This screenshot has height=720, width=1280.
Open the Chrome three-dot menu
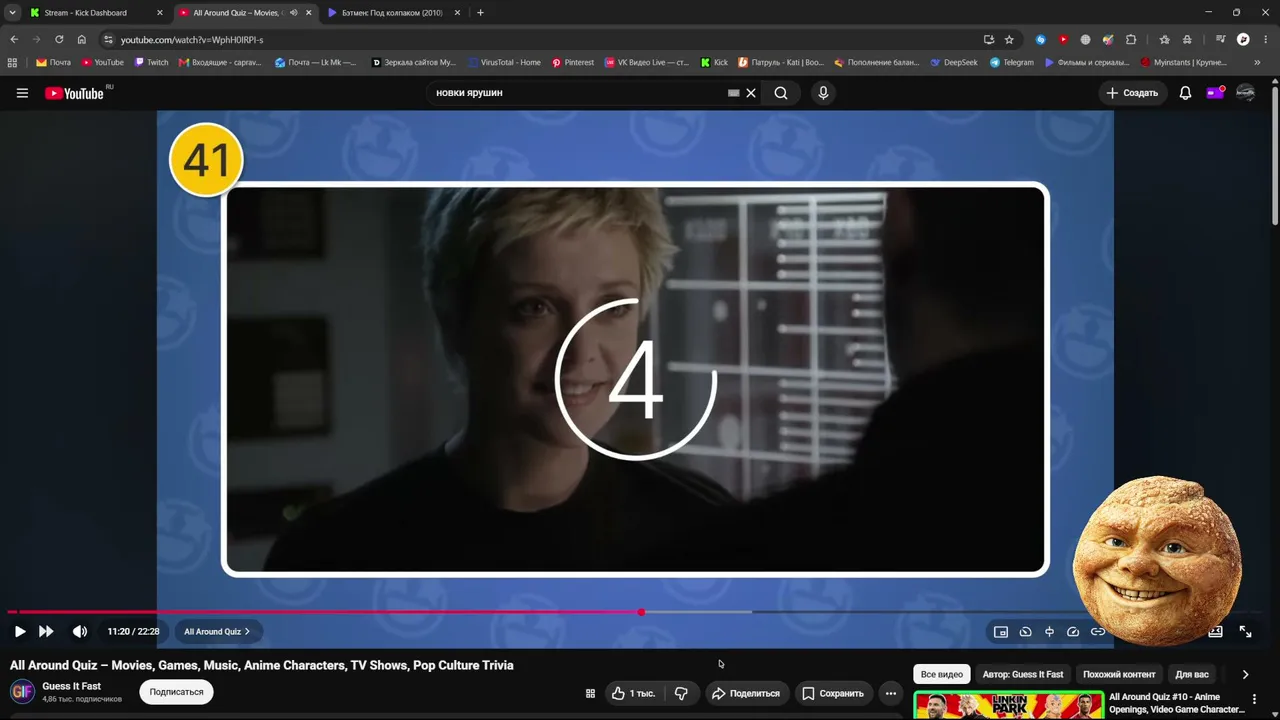[x=1265, y=39]
